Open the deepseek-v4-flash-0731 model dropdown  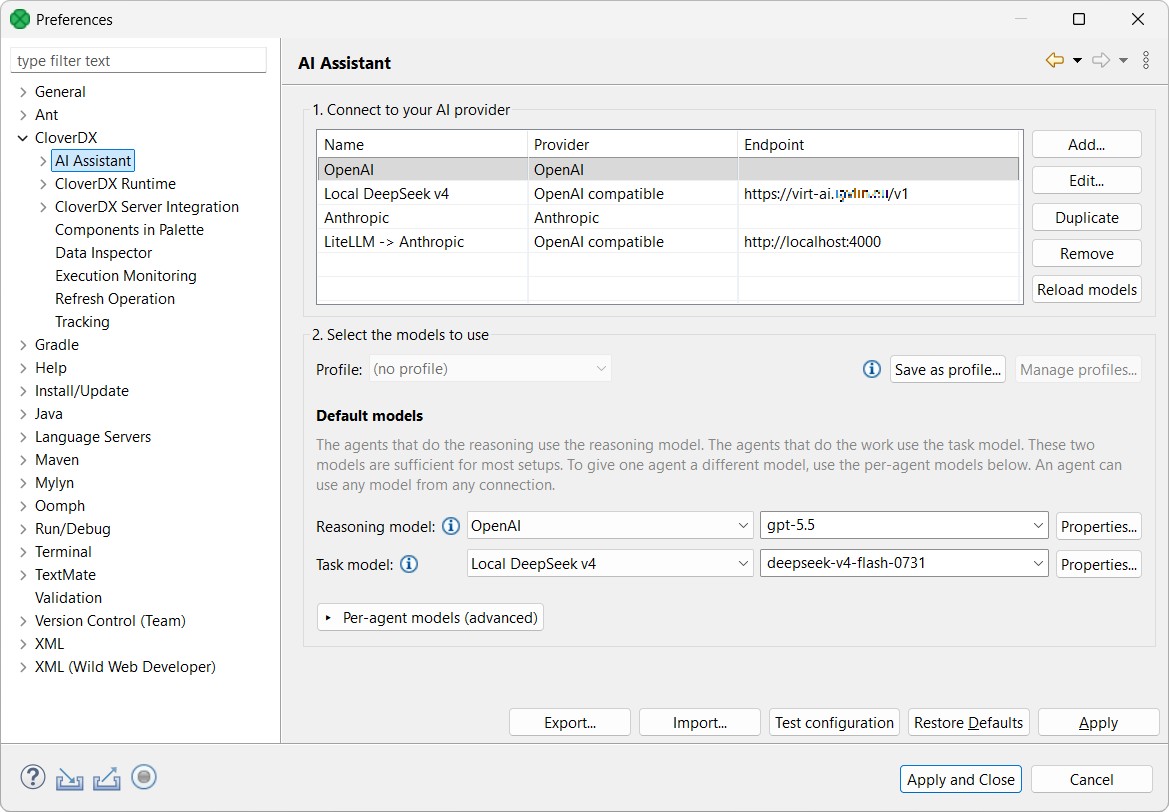tap(904, 564)
